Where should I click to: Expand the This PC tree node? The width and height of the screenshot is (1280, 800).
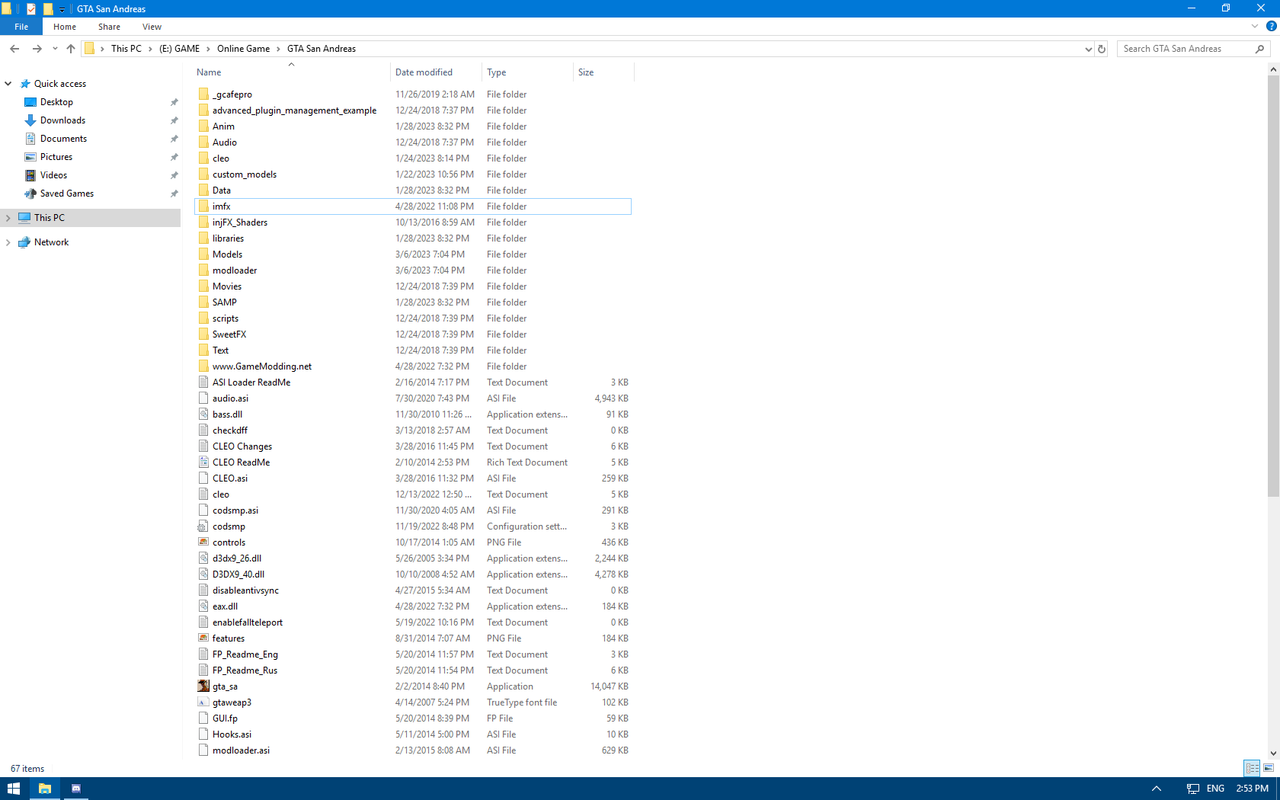(8, 218)
